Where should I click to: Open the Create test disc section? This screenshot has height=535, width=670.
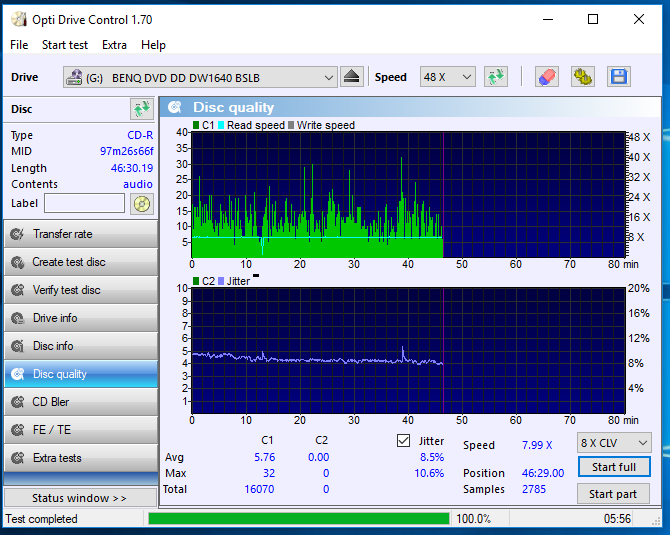(x=81, y=262)
